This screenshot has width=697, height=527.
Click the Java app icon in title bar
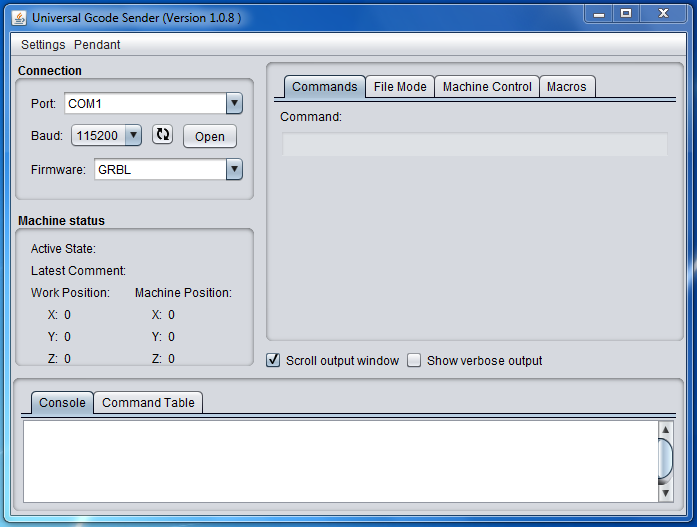[19, 18]
